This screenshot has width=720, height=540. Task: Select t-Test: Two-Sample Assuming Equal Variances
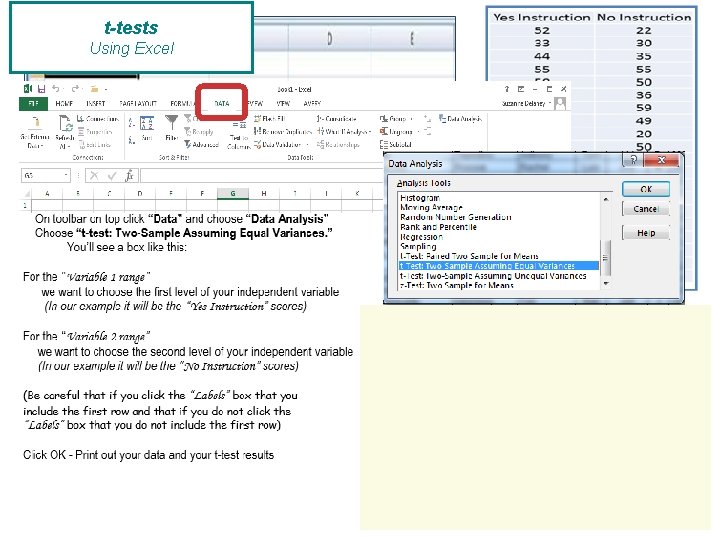click(x=499, y=266)
